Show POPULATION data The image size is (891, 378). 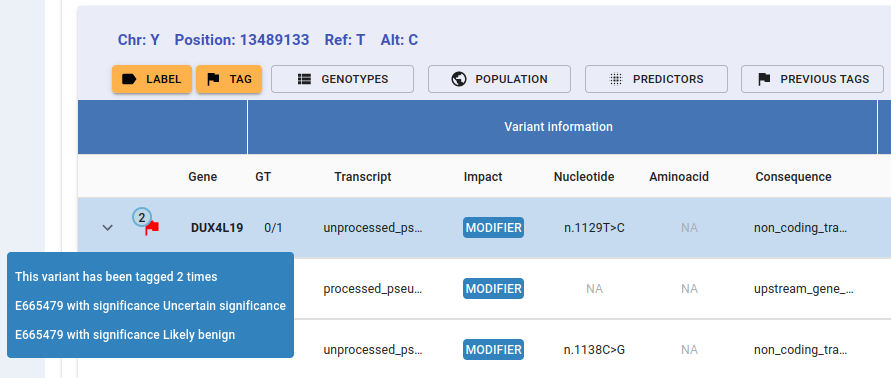tap(499, 79)
